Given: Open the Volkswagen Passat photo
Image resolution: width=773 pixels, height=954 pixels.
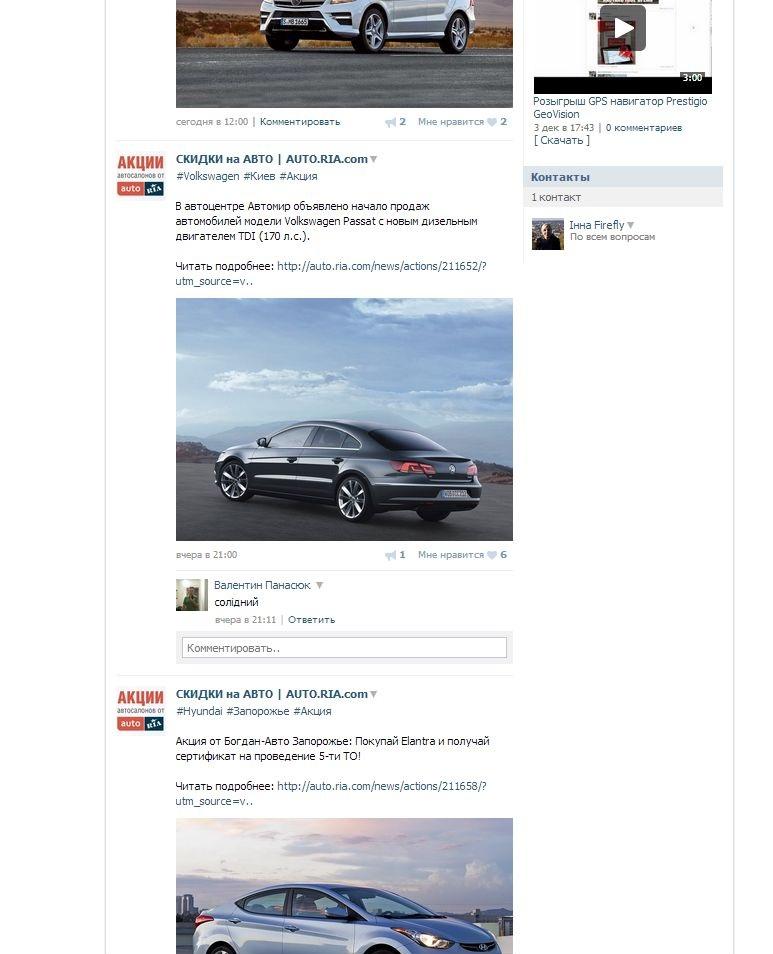Looking at the screenshot, I should [344, 419].
